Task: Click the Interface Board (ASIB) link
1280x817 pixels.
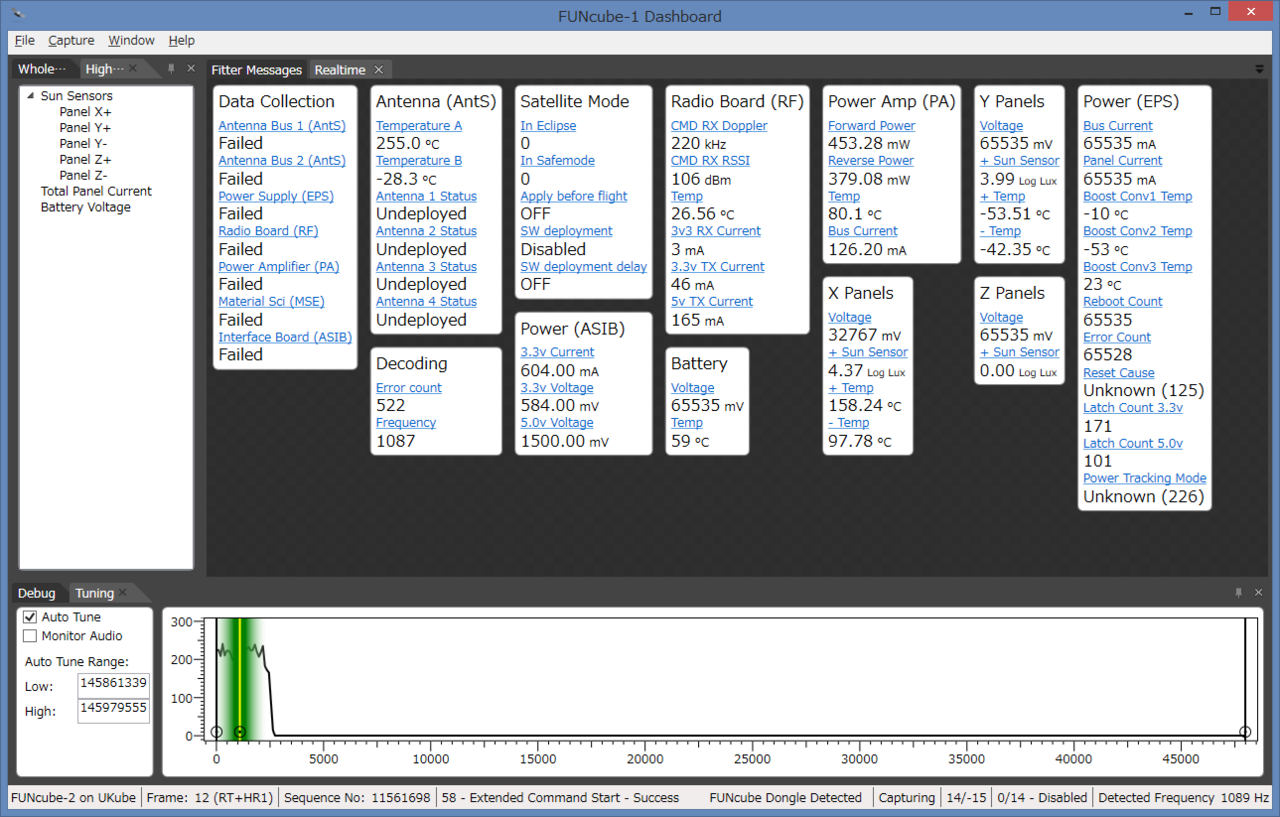Action: click(x=285, y=338)
